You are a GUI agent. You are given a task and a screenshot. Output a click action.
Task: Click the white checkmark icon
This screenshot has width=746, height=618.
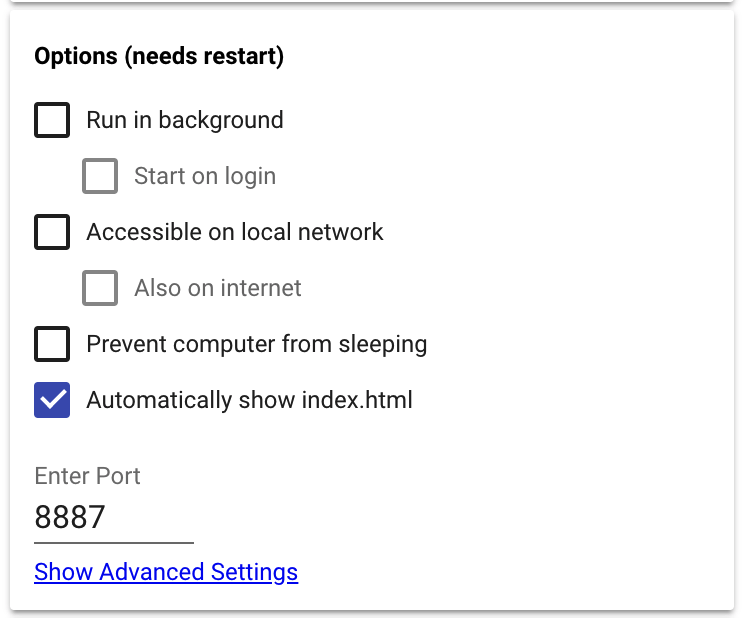point(52,400)
